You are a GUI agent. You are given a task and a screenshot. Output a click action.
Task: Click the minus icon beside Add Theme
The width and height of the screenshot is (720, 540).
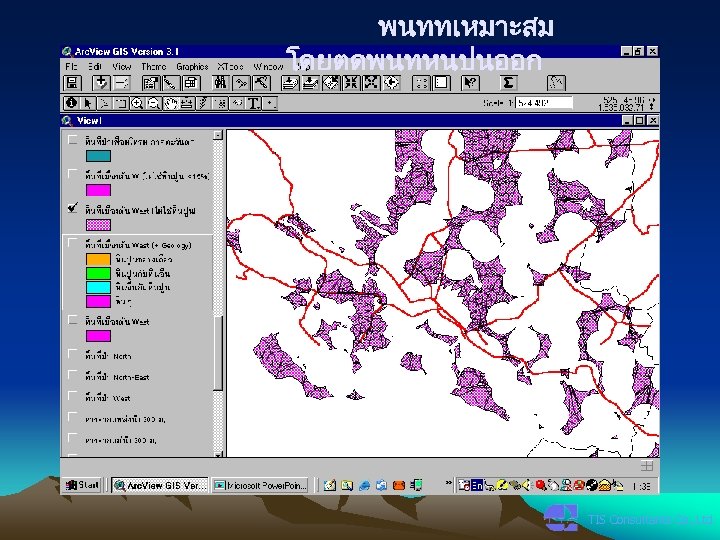[x=121, y=83]
